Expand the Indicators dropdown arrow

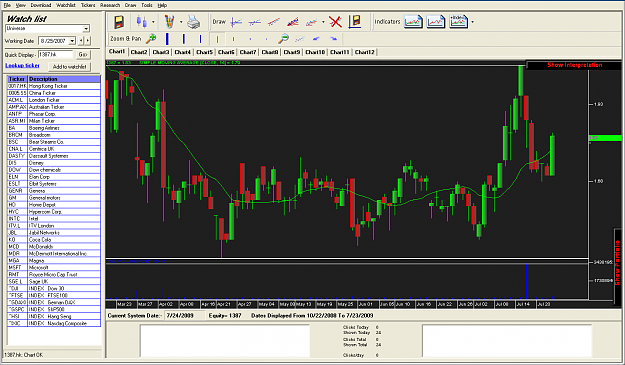click(x=473, y=22)
